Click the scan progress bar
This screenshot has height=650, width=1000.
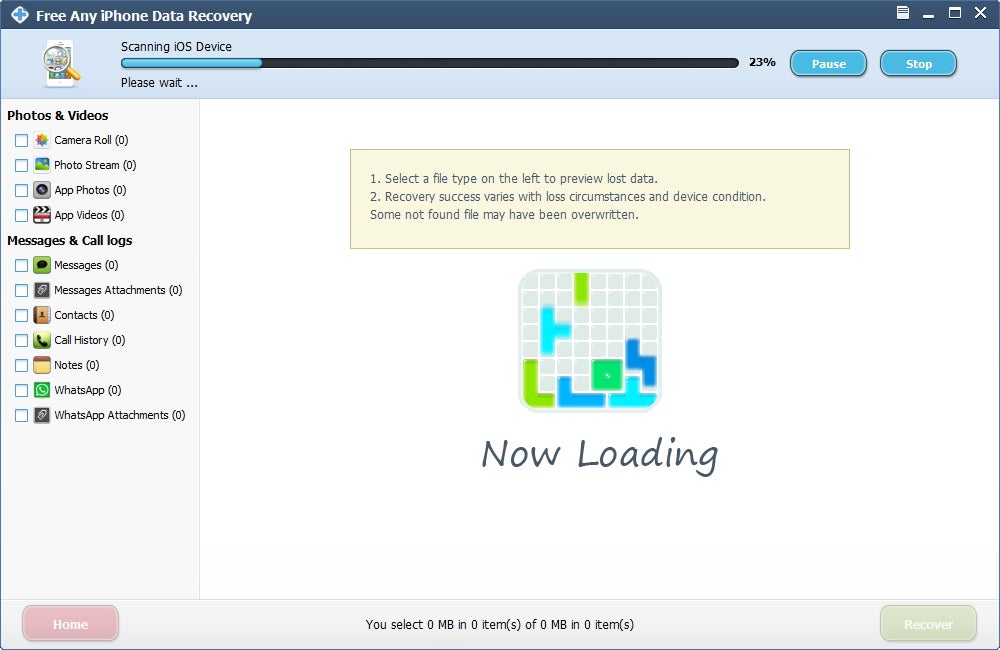point(430,63)
